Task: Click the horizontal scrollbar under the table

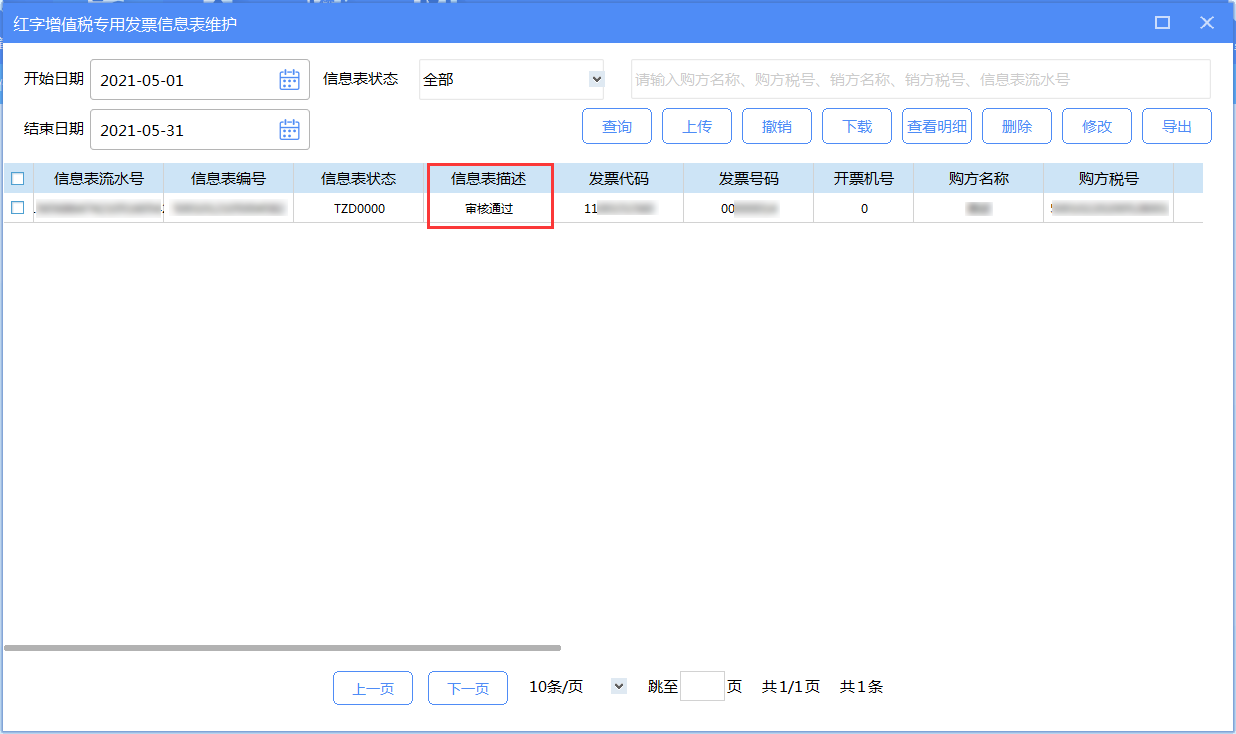Action: 282,648
